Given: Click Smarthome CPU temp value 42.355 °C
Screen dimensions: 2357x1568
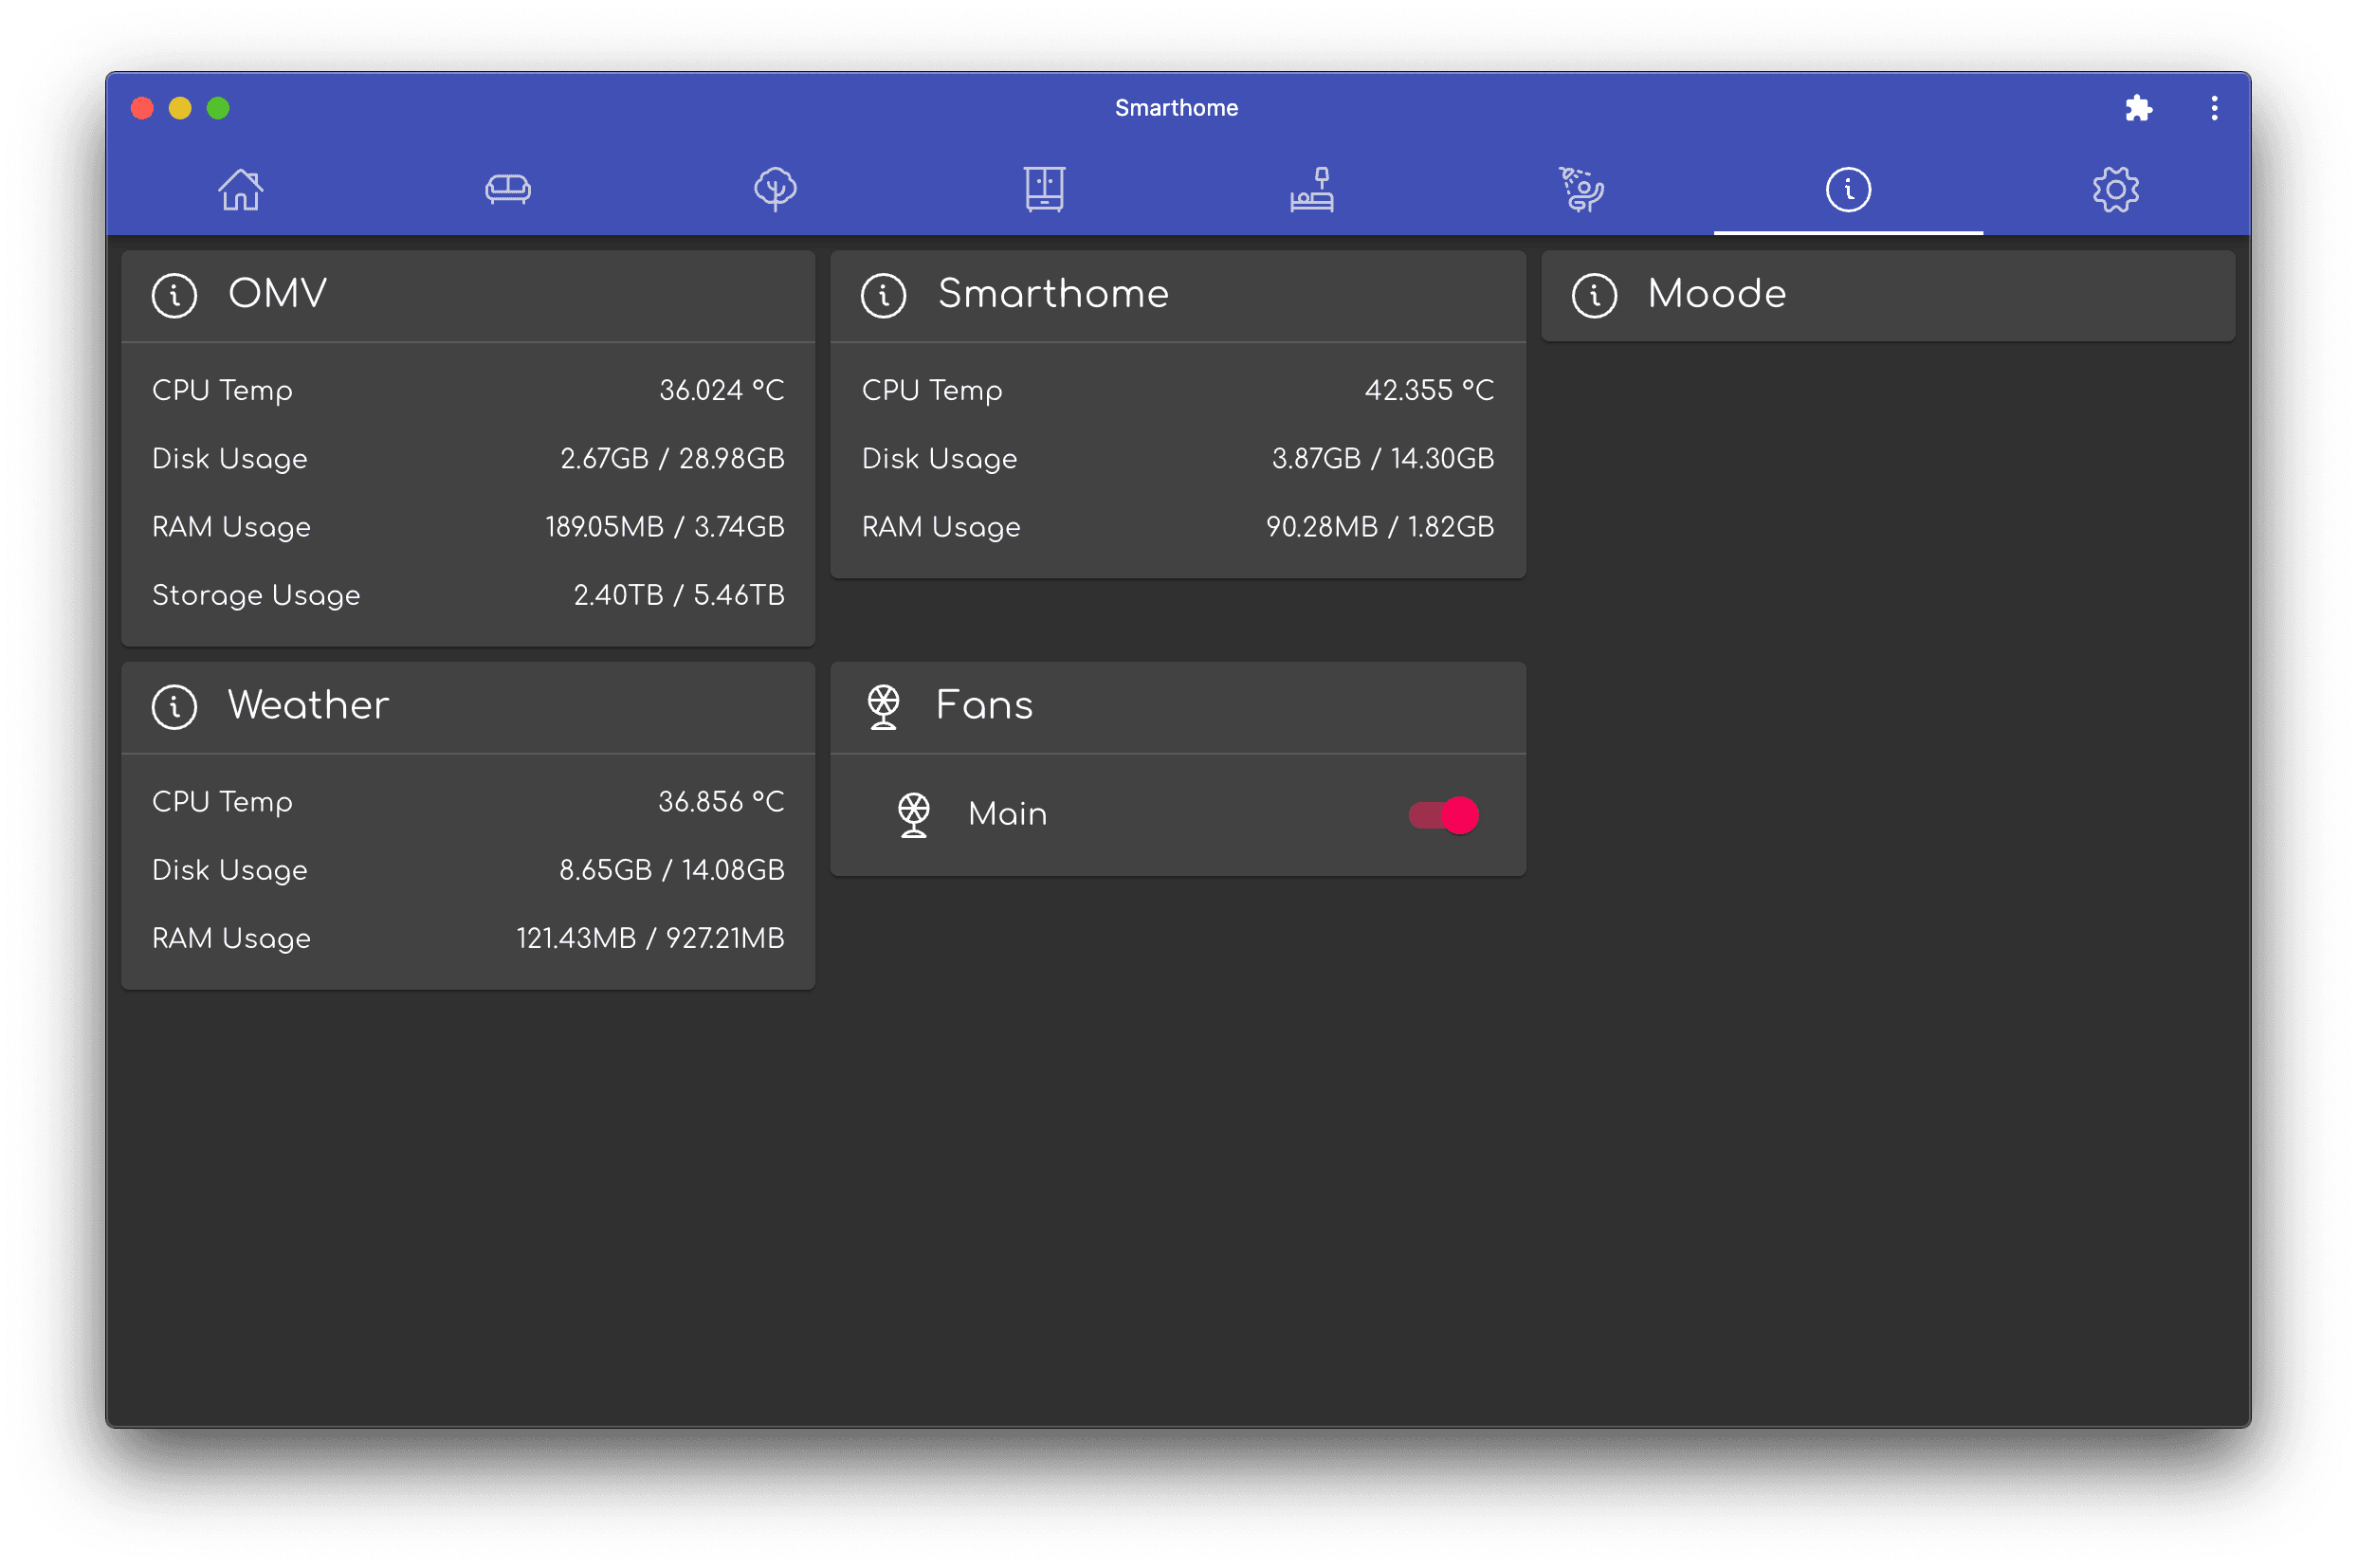Looking at the screenshot, I should (1429, 390).
